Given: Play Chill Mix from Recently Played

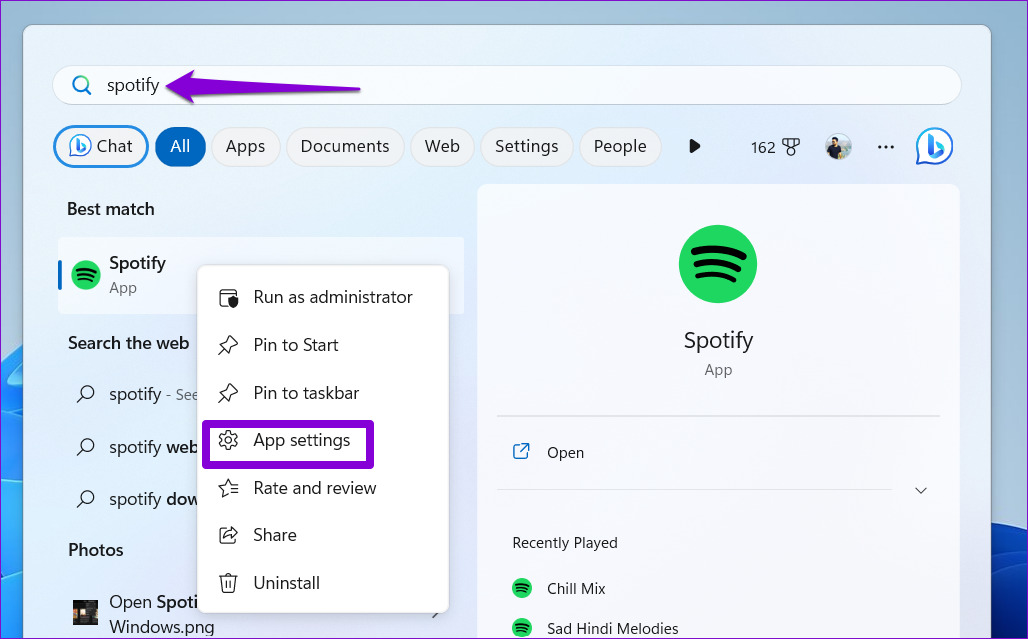Looking at the screenshot, I should click(576, 589).
